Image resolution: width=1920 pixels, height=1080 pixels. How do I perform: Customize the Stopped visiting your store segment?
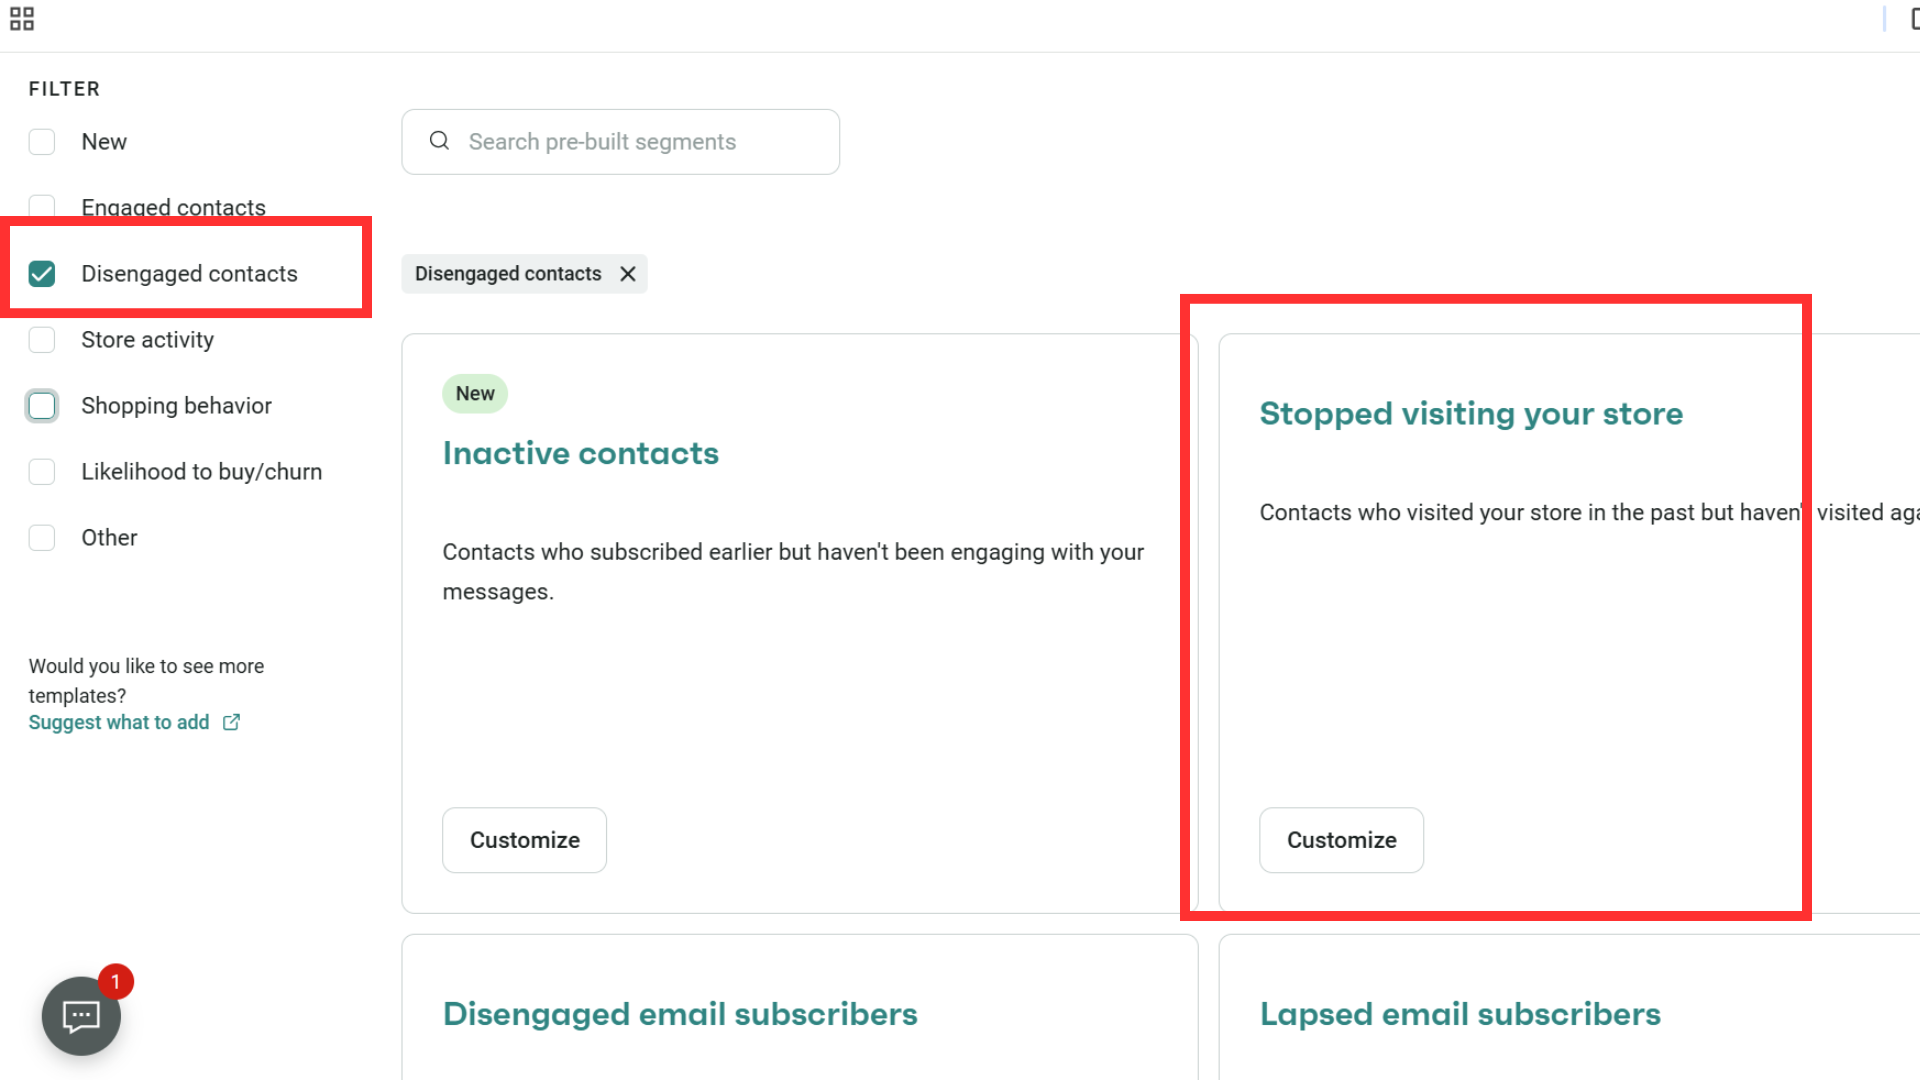(1341, 840)
